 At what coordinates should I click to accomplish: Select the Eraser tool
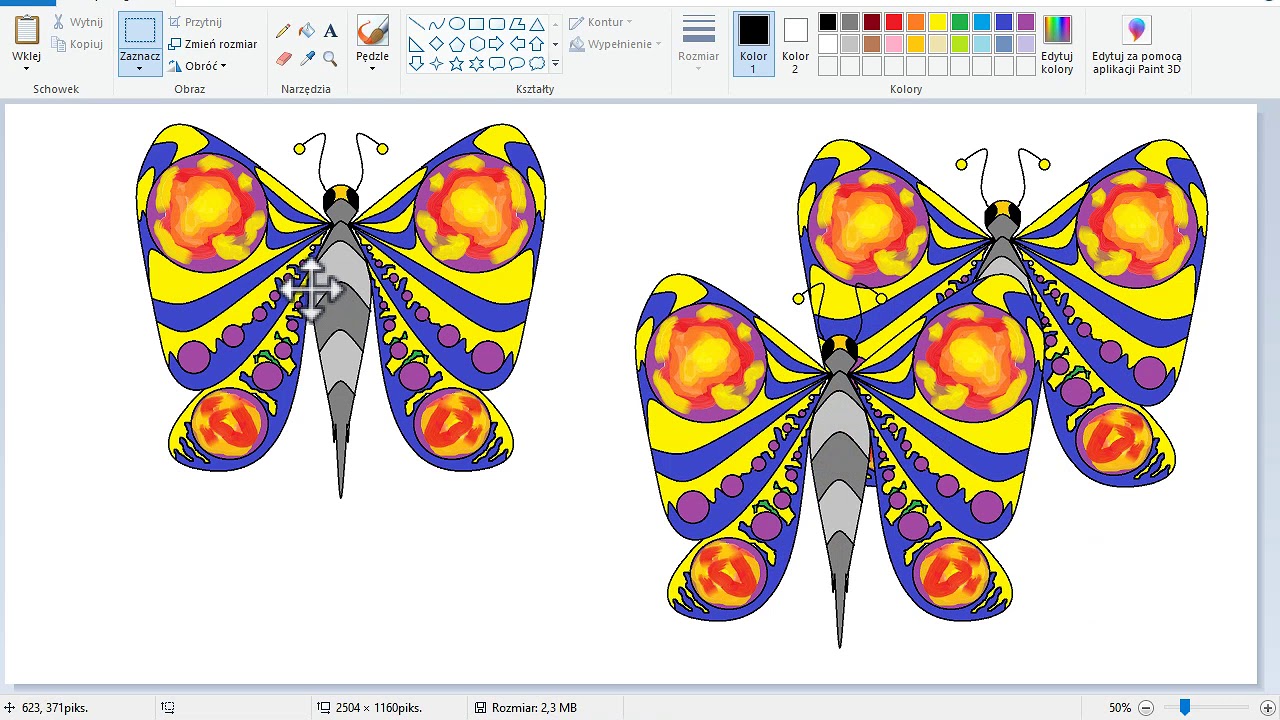click(283, 59)
